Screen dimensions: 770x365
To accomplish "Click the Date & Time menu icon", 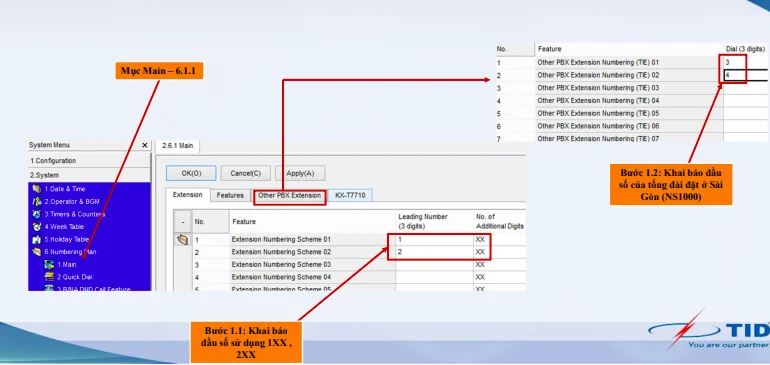I will coord(36,189).
